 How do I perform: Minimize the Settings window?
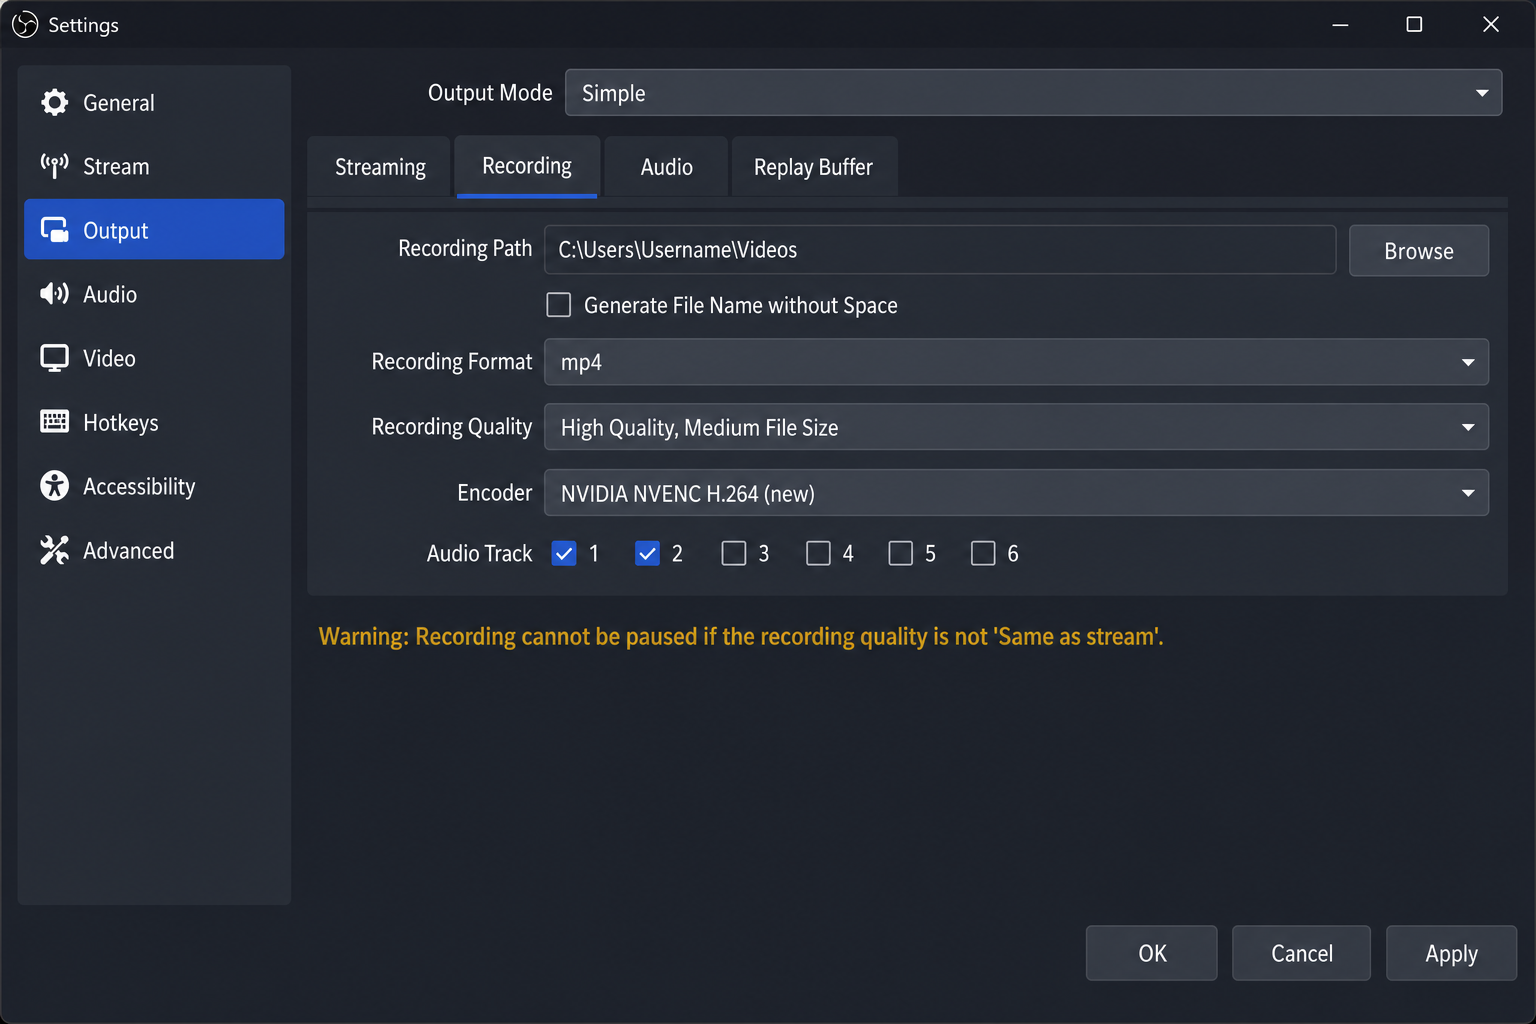click(x=1340, y=24)
